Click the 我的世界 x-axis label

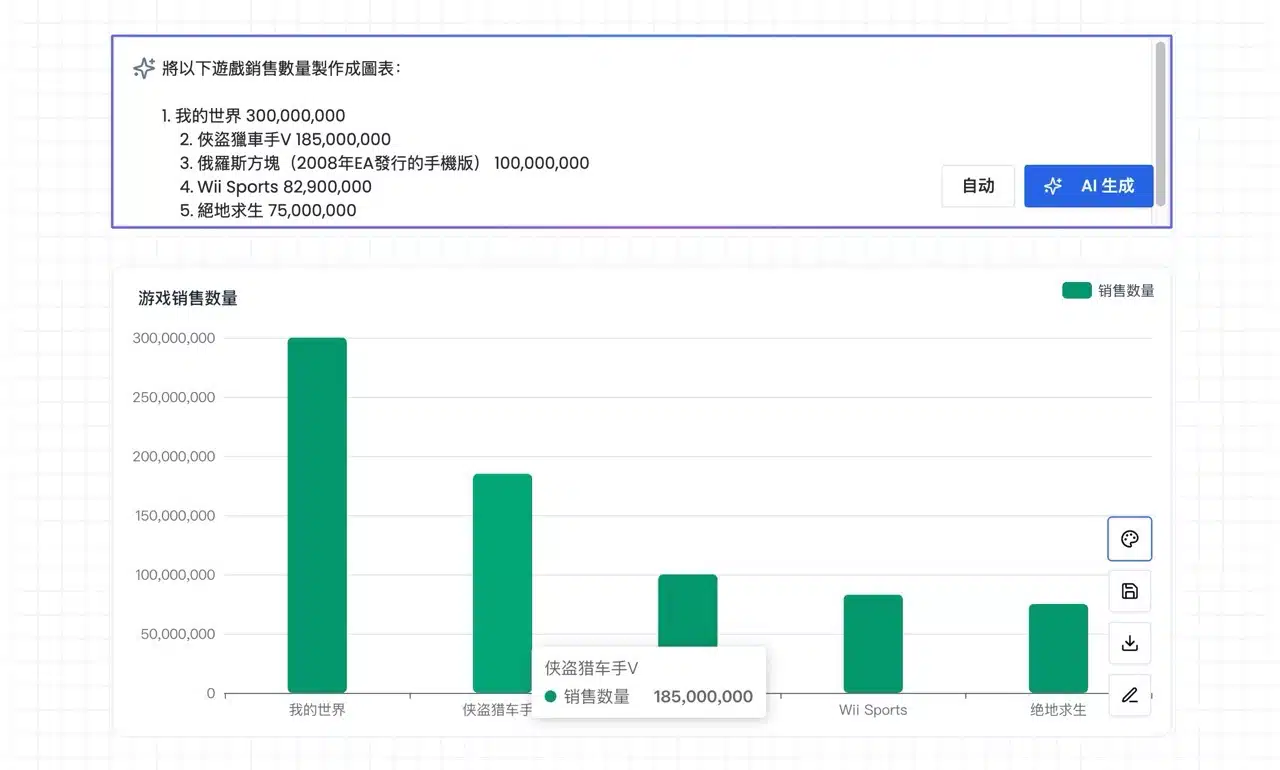tap(317, 710)
